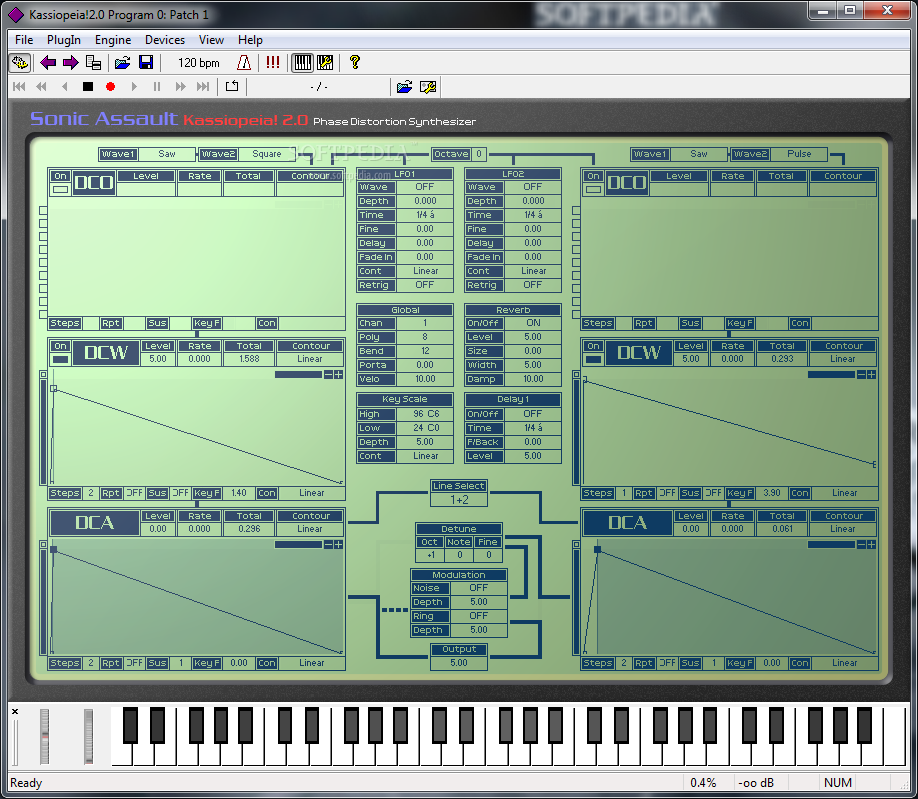Open the Engine menu

click(113, 40)
